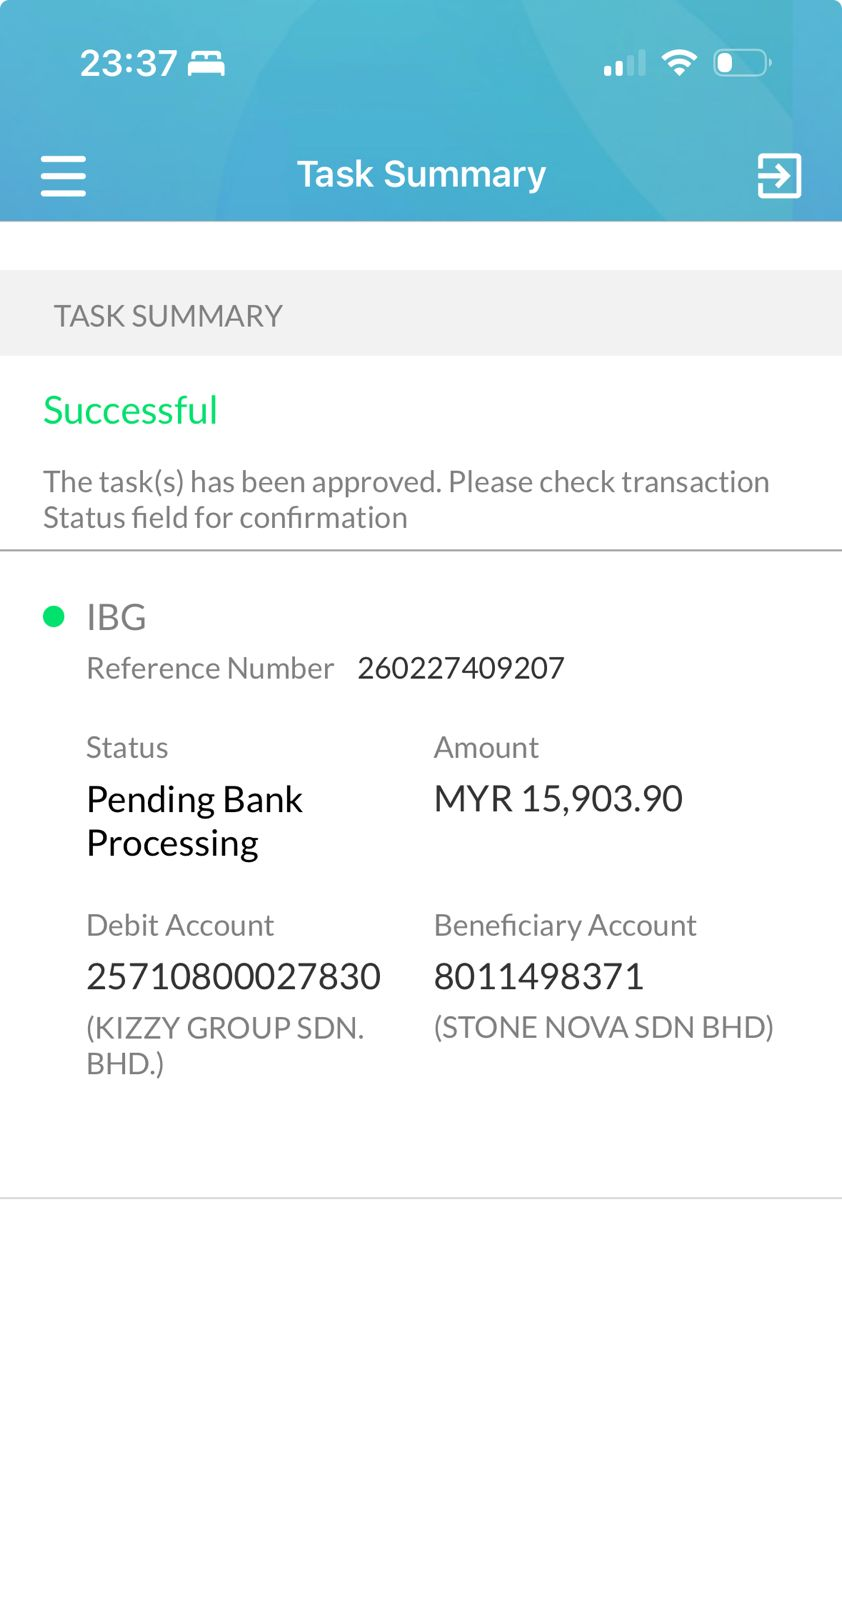
Task: Tap the green Successful text
Action: [x=130, y=410]
